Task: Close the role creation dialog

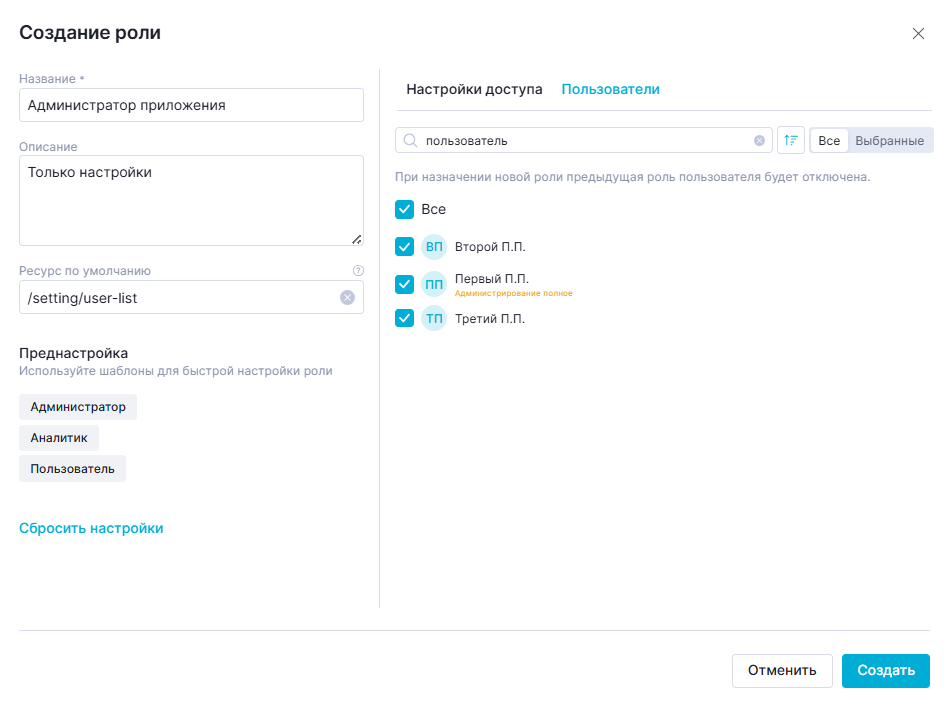Action: point(918,34)
